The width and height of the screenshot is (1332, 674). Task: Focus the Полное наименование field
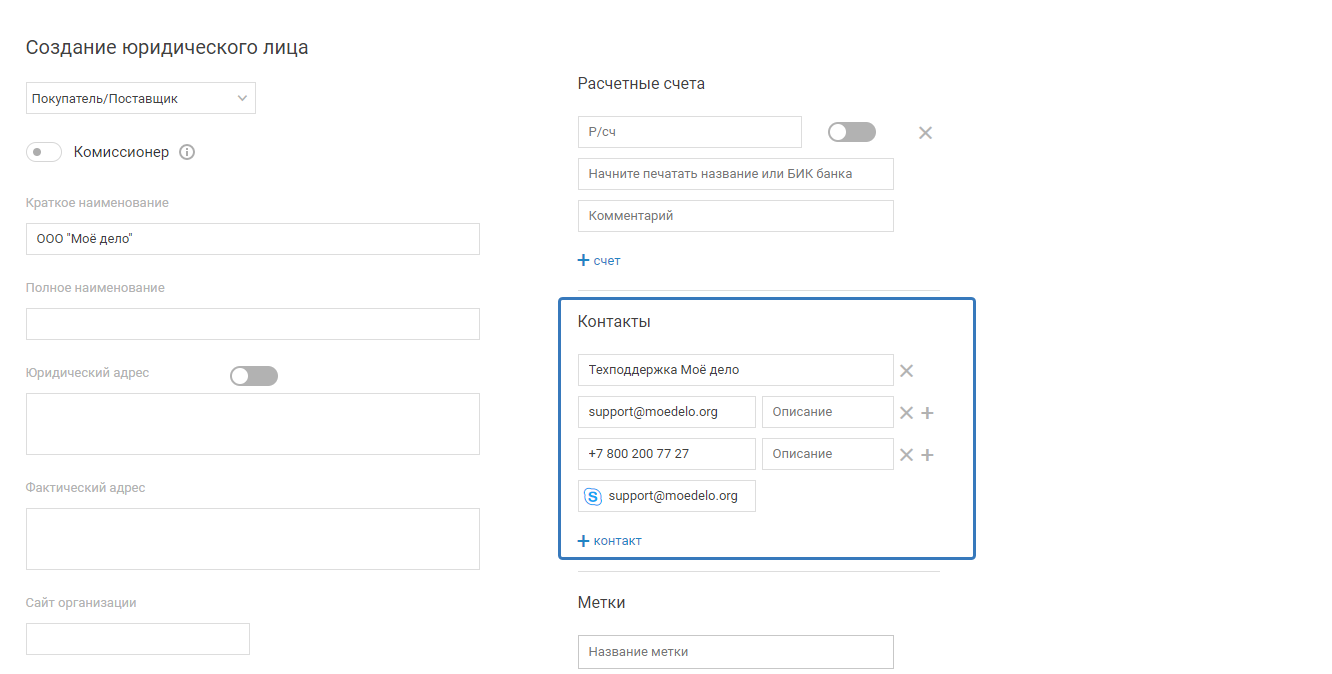252,324
